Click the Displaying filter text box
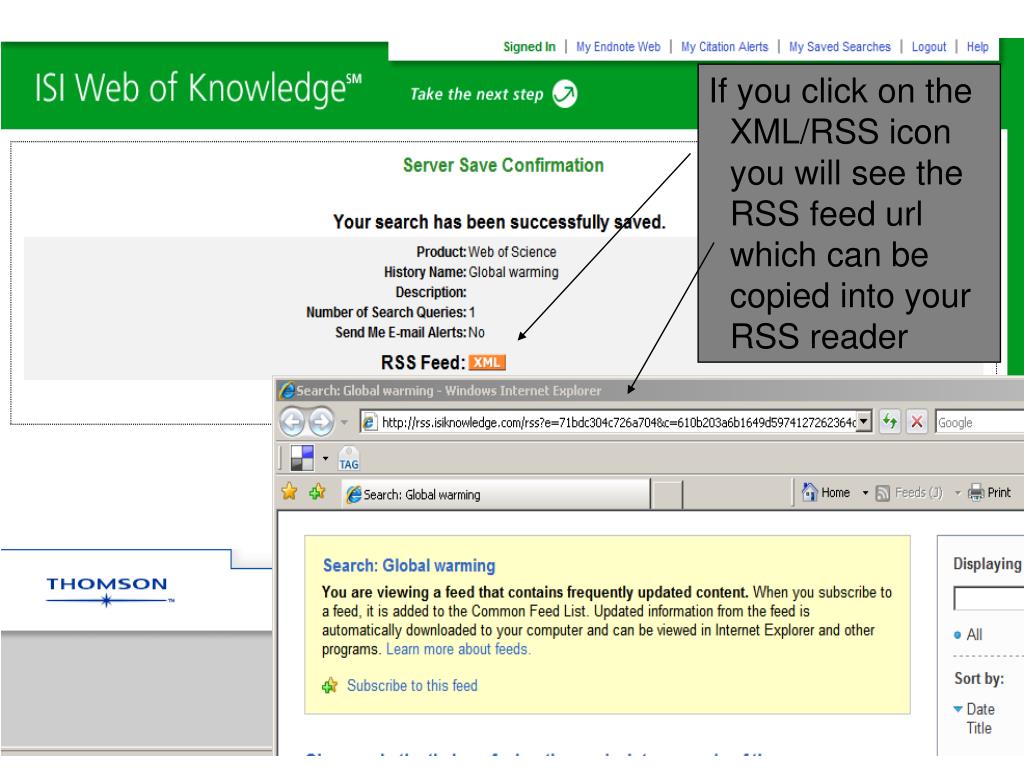1024x768 pixels. tap(989, 598)
